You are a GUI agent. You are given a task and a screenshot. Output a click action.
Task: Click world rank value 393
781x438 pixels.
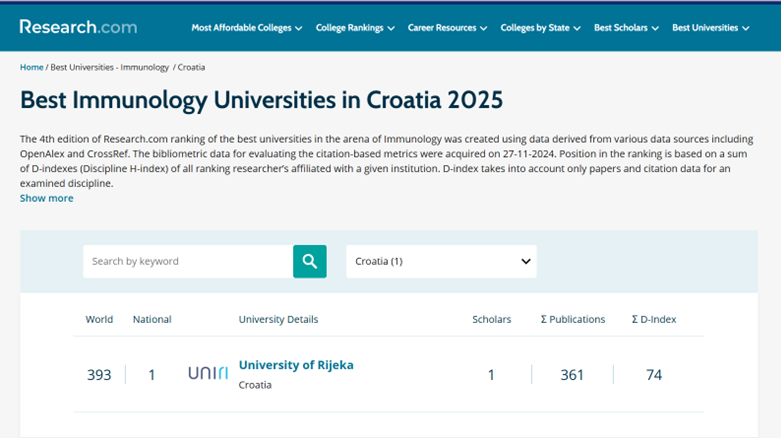(99, 375)
